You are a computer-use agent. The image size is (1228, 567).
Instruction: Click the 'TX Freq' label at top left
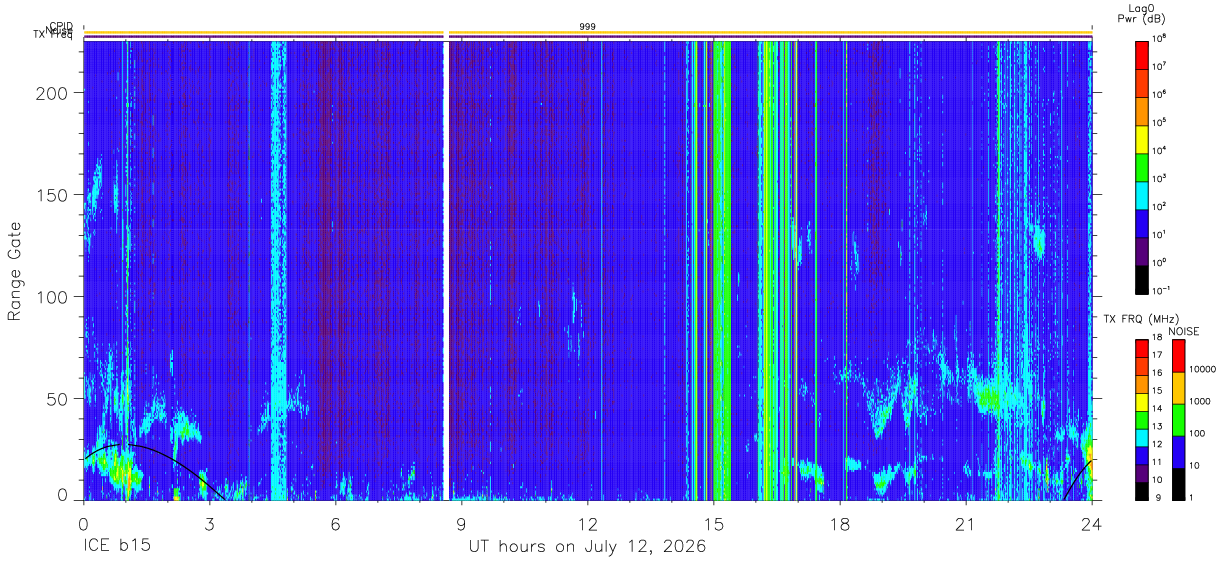click(x=55, y=37)
